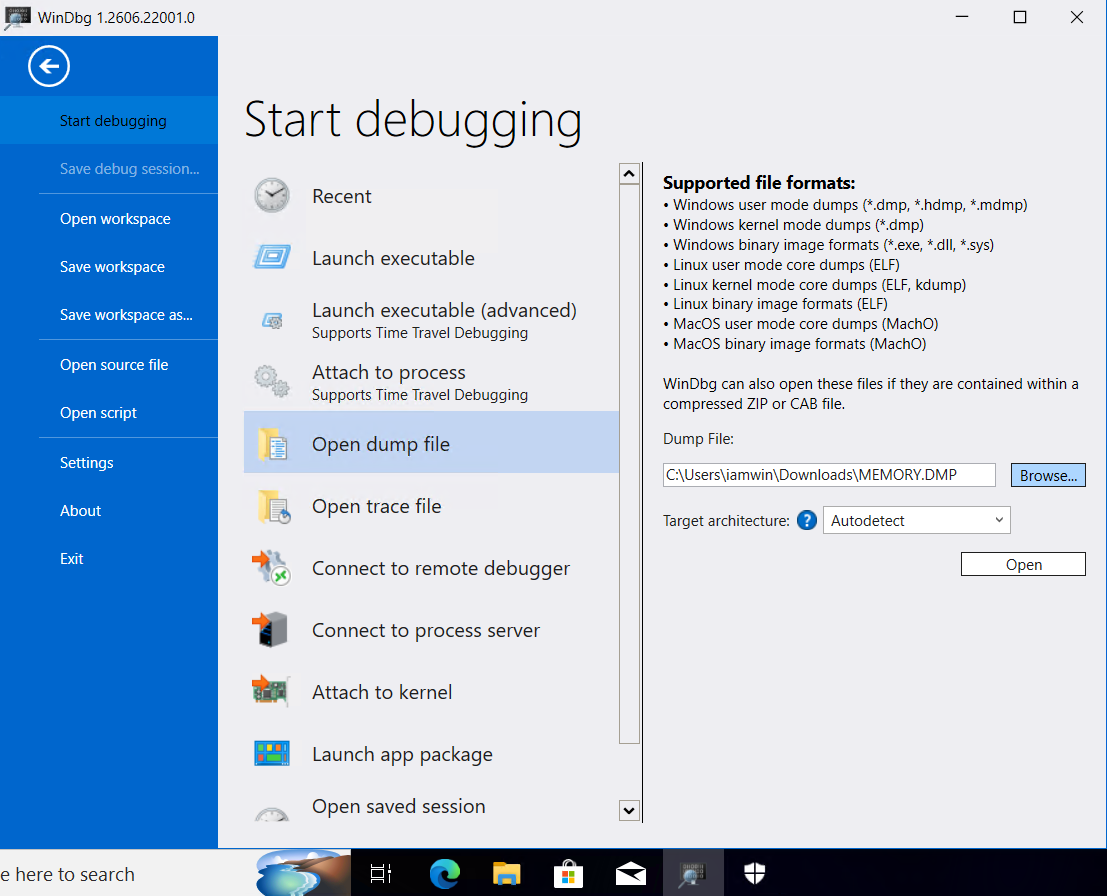Viewport: 1107px width, 896px height.
Task: Open the About page from the sidebar
Action: (x=80, y=511)
